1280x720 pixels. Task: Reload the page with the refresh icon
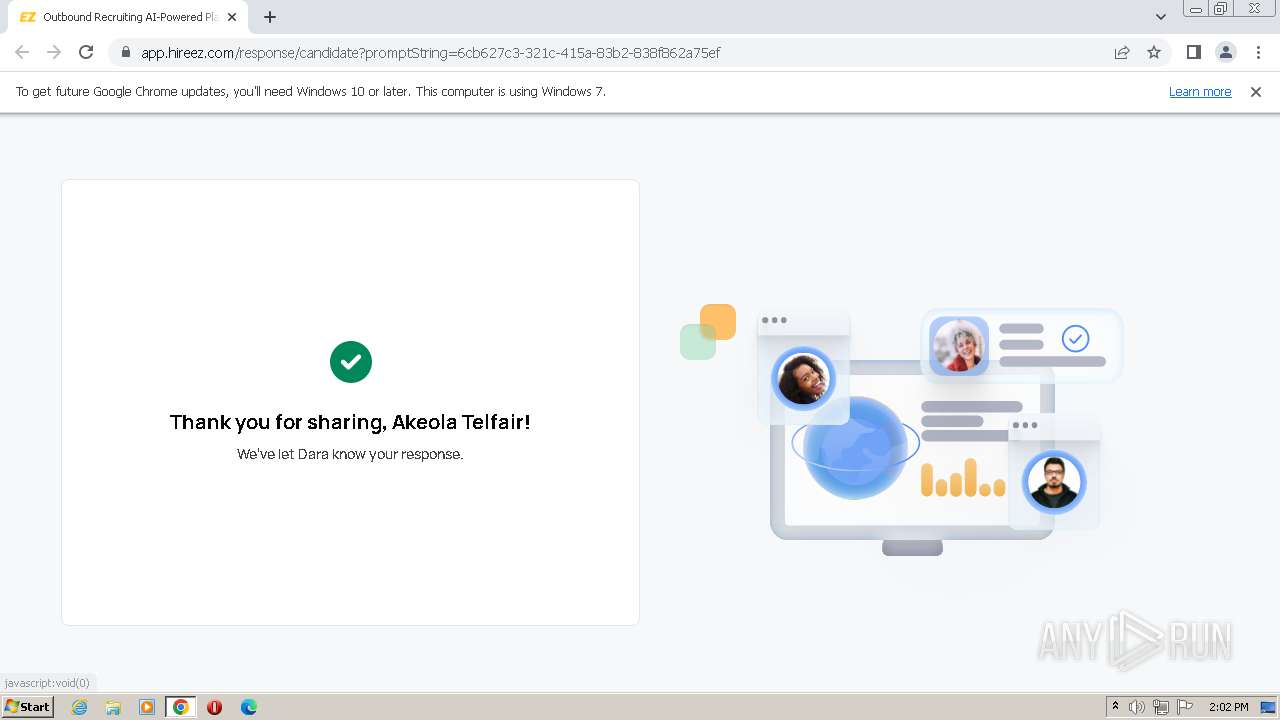[x=86, y=52]
